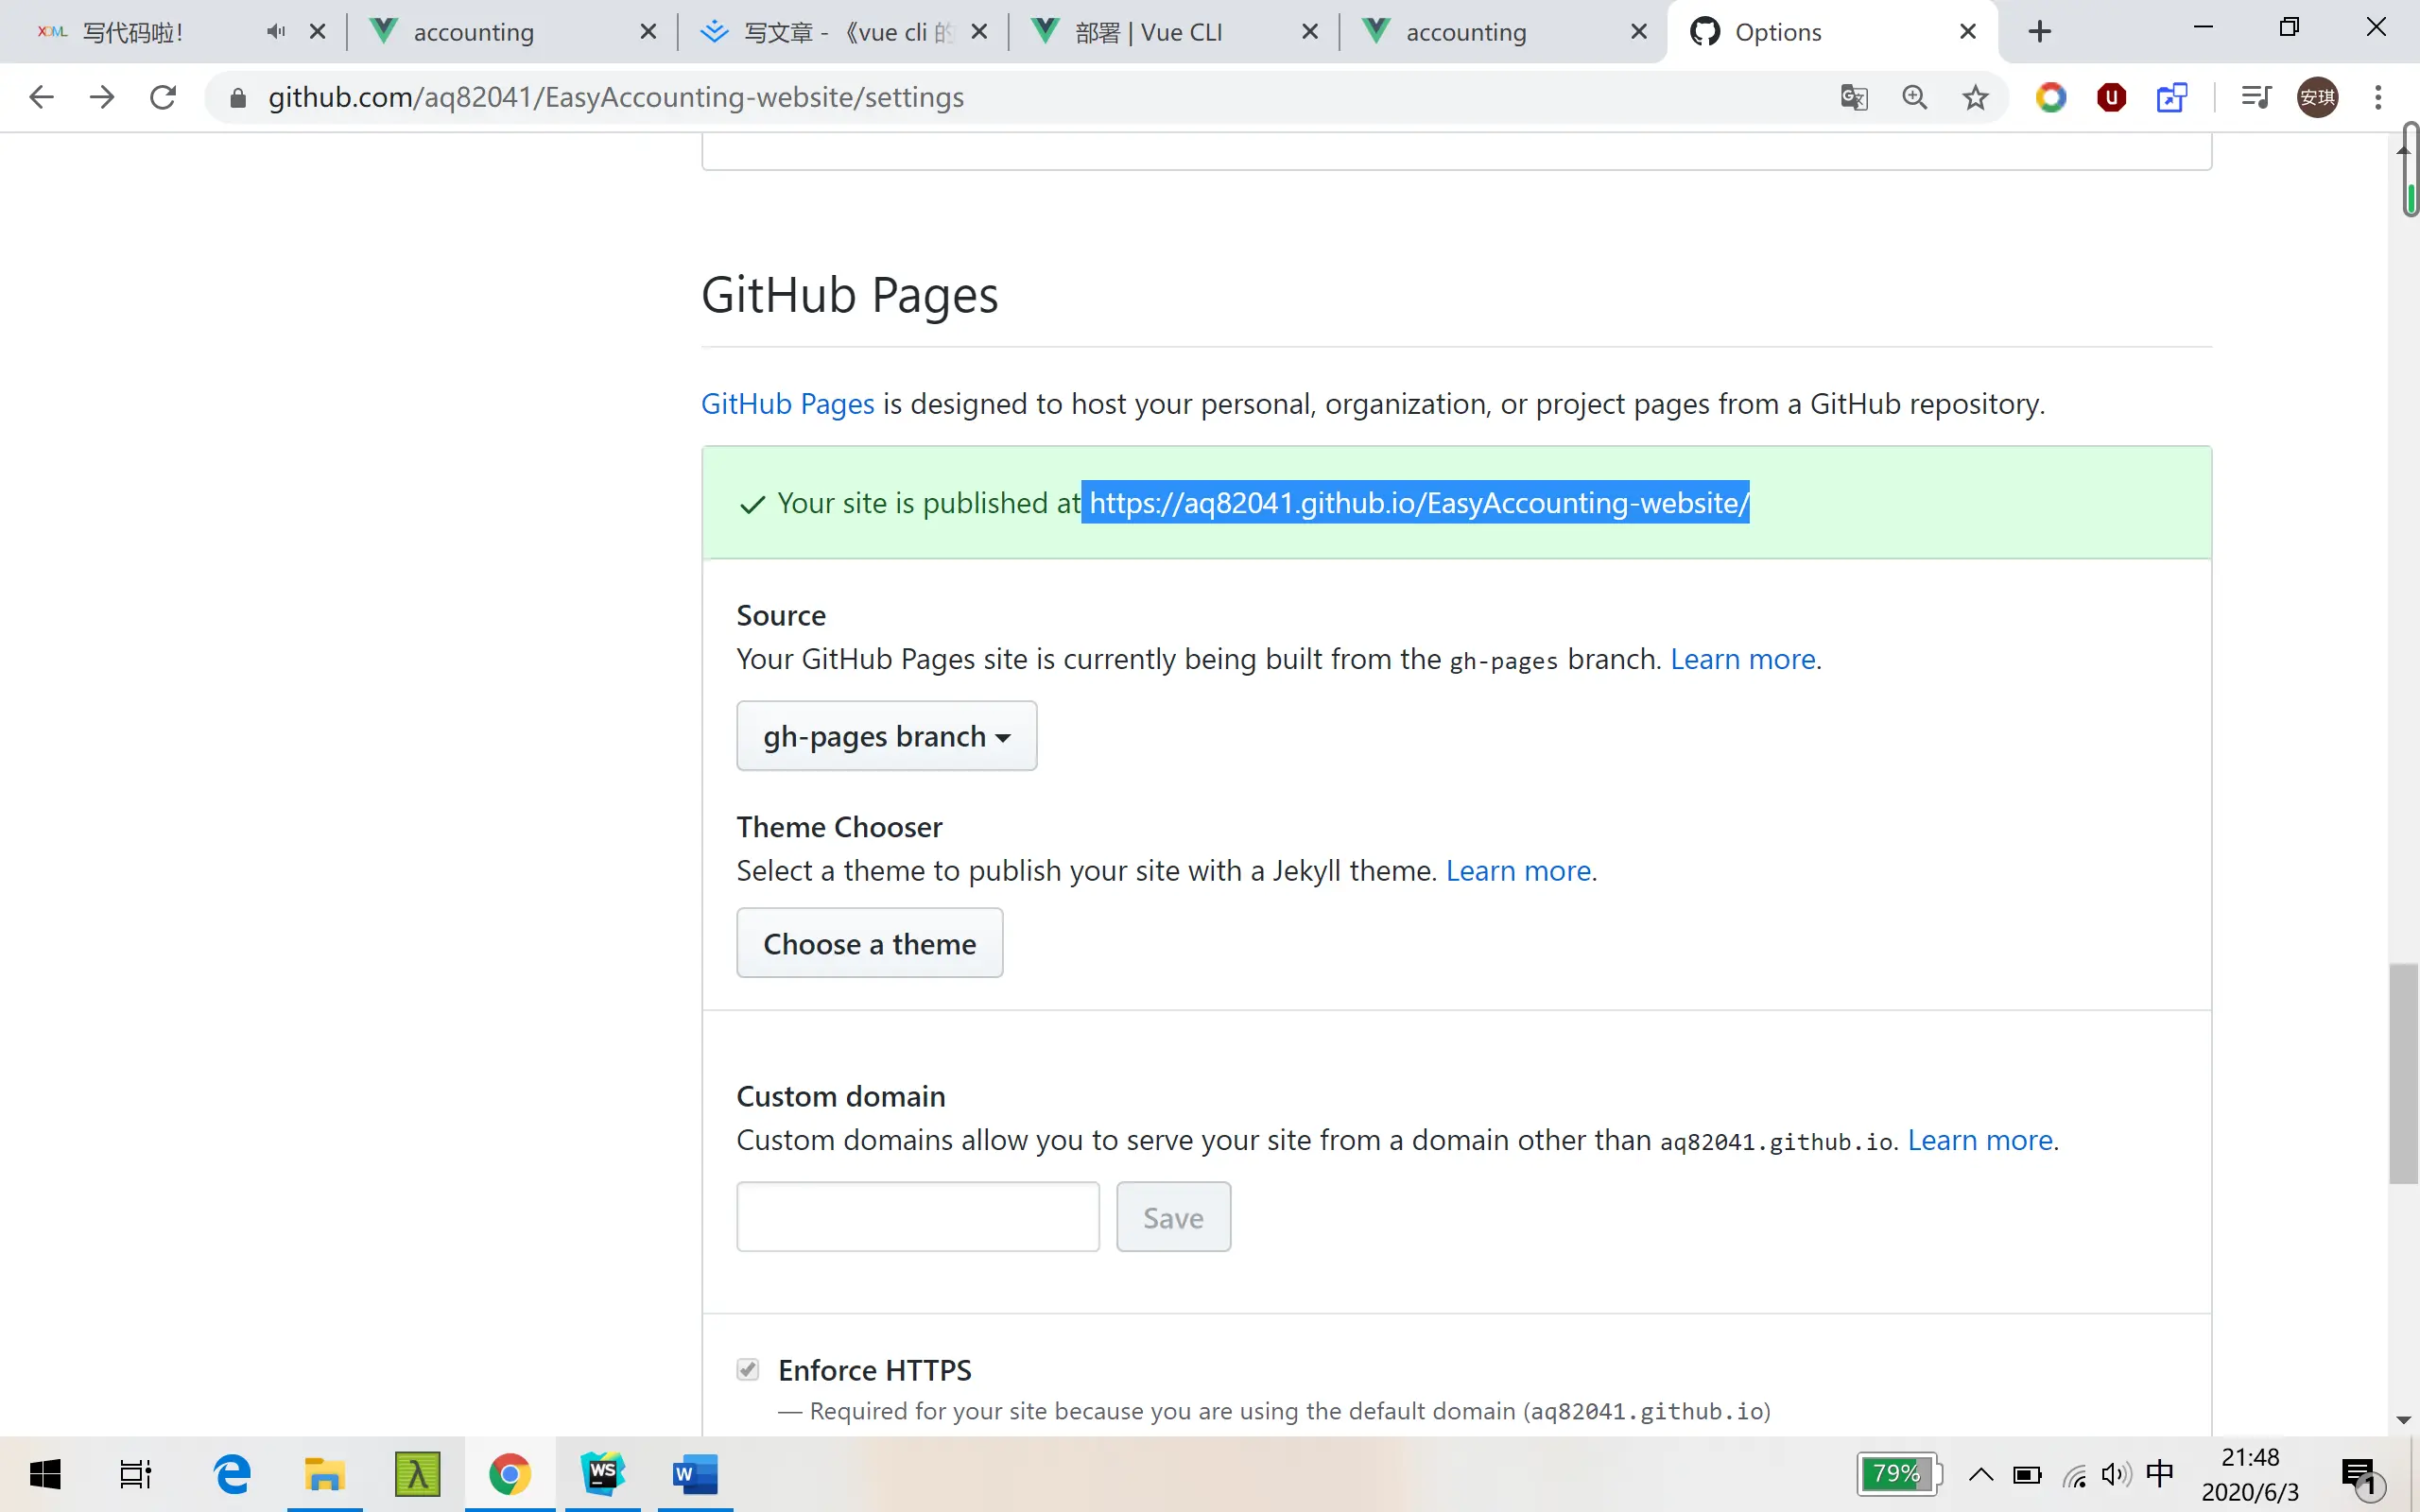Open the published site URL link
Screen dimensions: 2420x1512
(x=1418, y=503)
